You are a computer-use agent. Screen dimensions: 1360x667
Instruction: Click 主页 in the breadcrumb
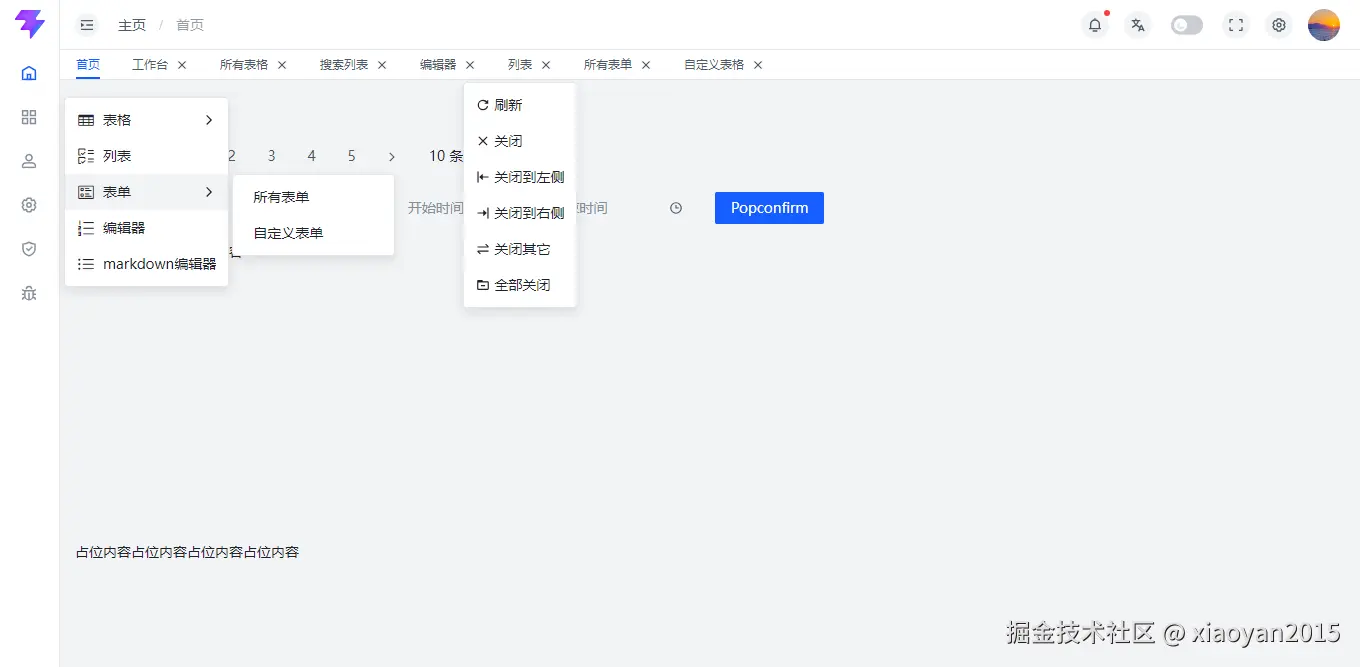pyautogui.click(x=132, y=25)
